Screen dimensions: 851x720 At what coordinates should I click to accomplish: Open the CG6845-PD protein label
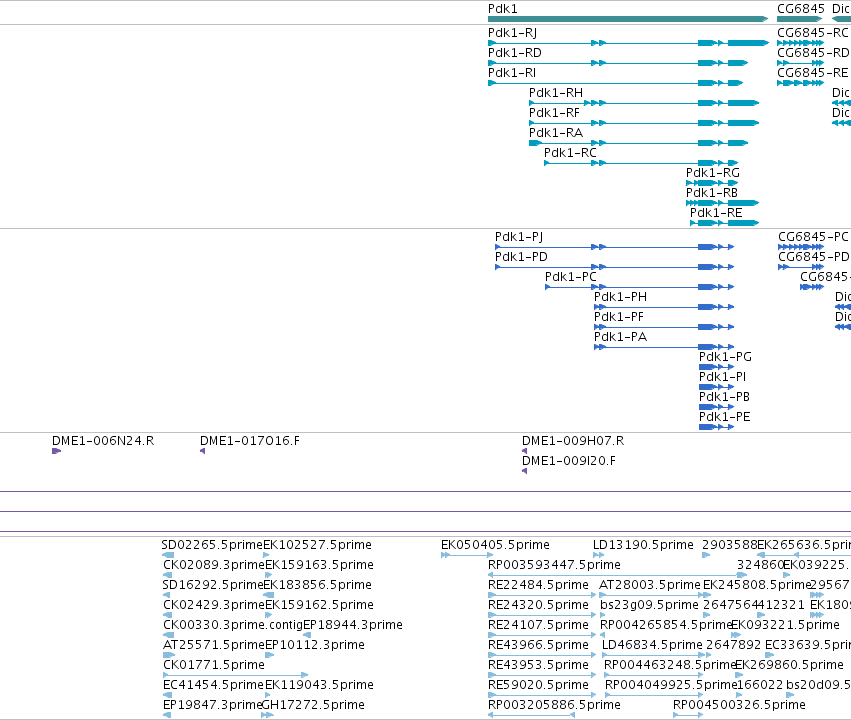pyautogui.click(x=814, y=257)
